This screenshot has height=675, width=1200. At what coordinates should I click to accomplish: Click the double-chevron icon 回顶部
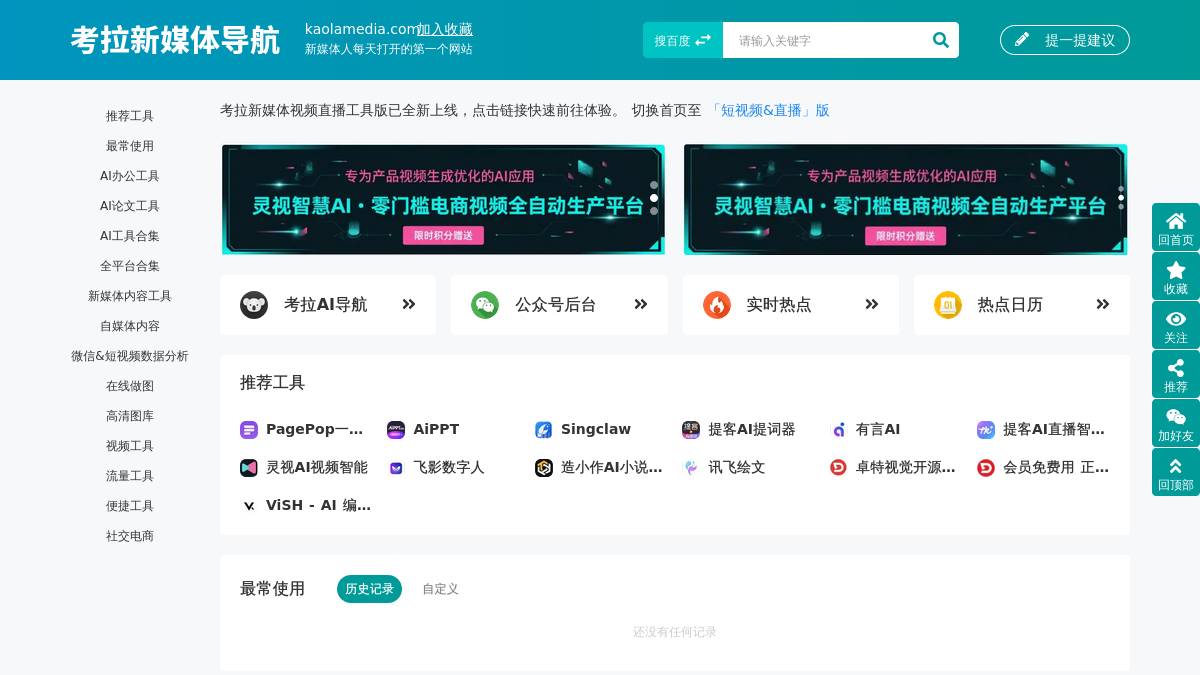click(1176, 466)
